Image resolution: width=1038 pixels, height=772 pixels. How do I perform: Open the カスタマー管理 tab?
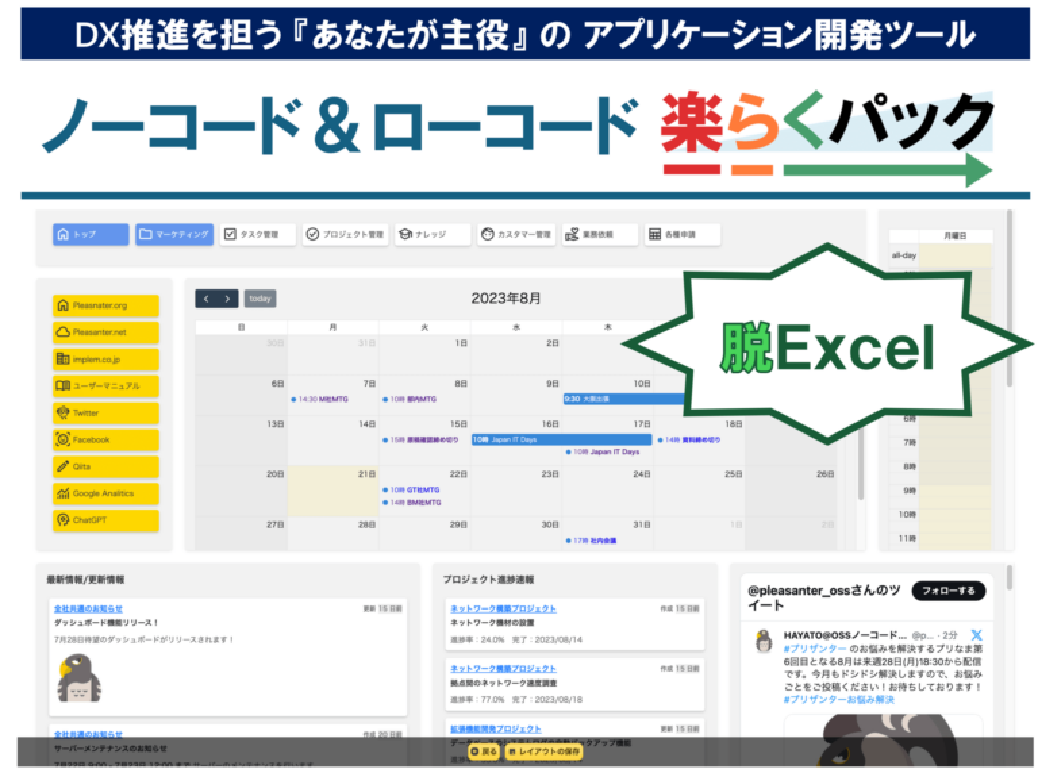[516, 234]
